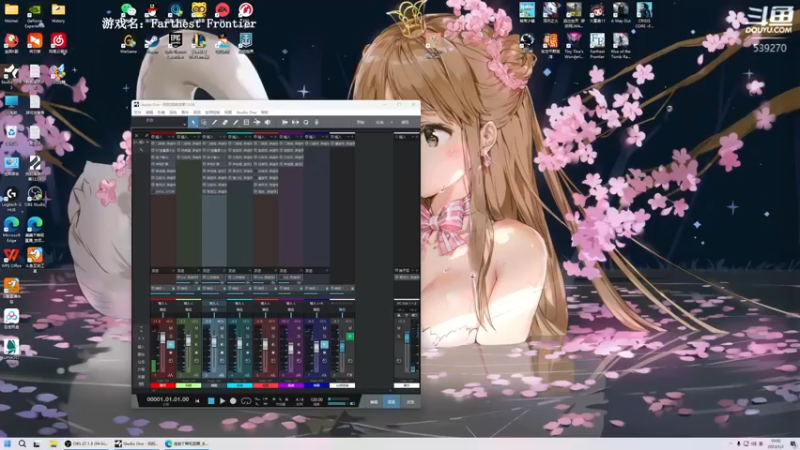The height and width of the screenshot is (450, 800).
Task: Click the Q quantize icon in toolbar
Action: click(x=306, y=122)
